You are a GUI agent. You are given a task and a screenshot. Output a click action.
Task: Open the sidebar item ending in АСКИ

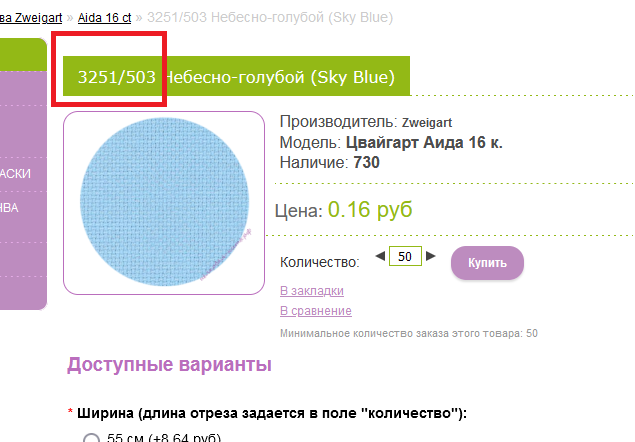[x=16, y=173]
